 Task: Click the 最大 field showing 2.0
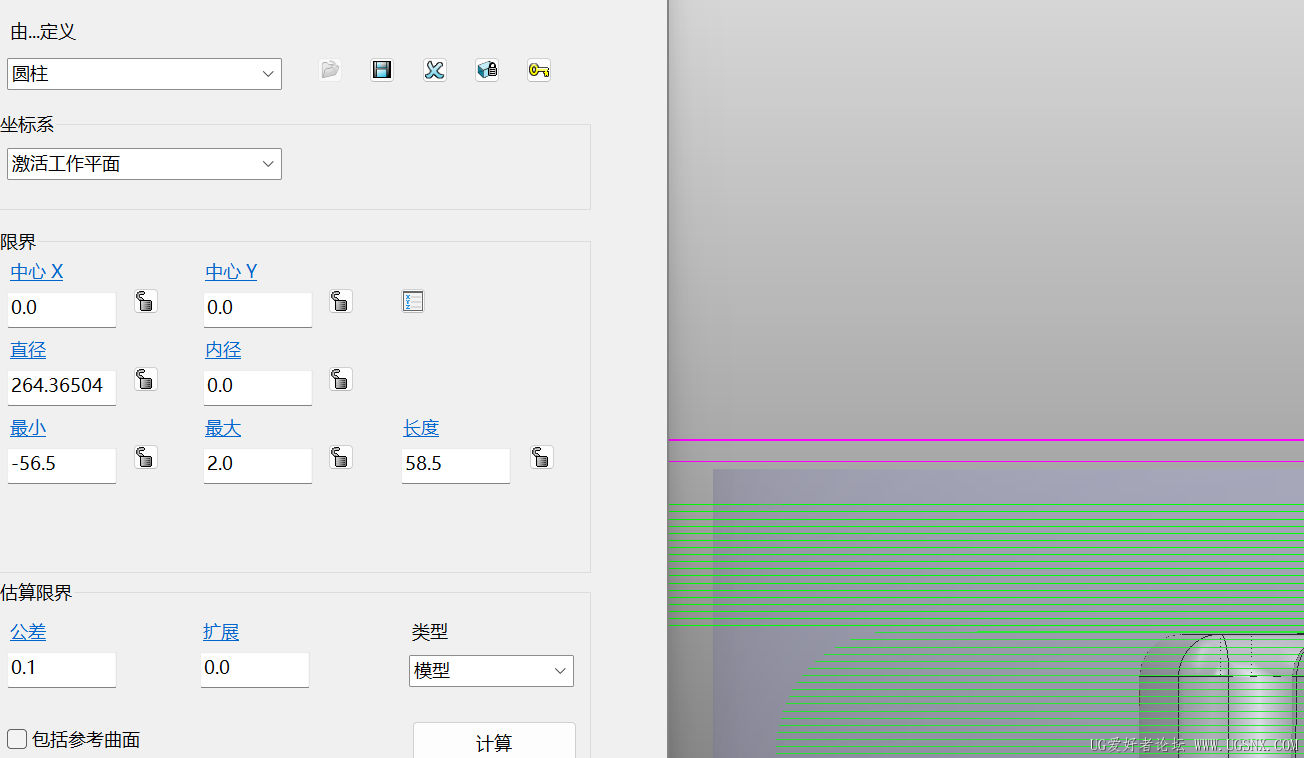(x=258, y=465)
